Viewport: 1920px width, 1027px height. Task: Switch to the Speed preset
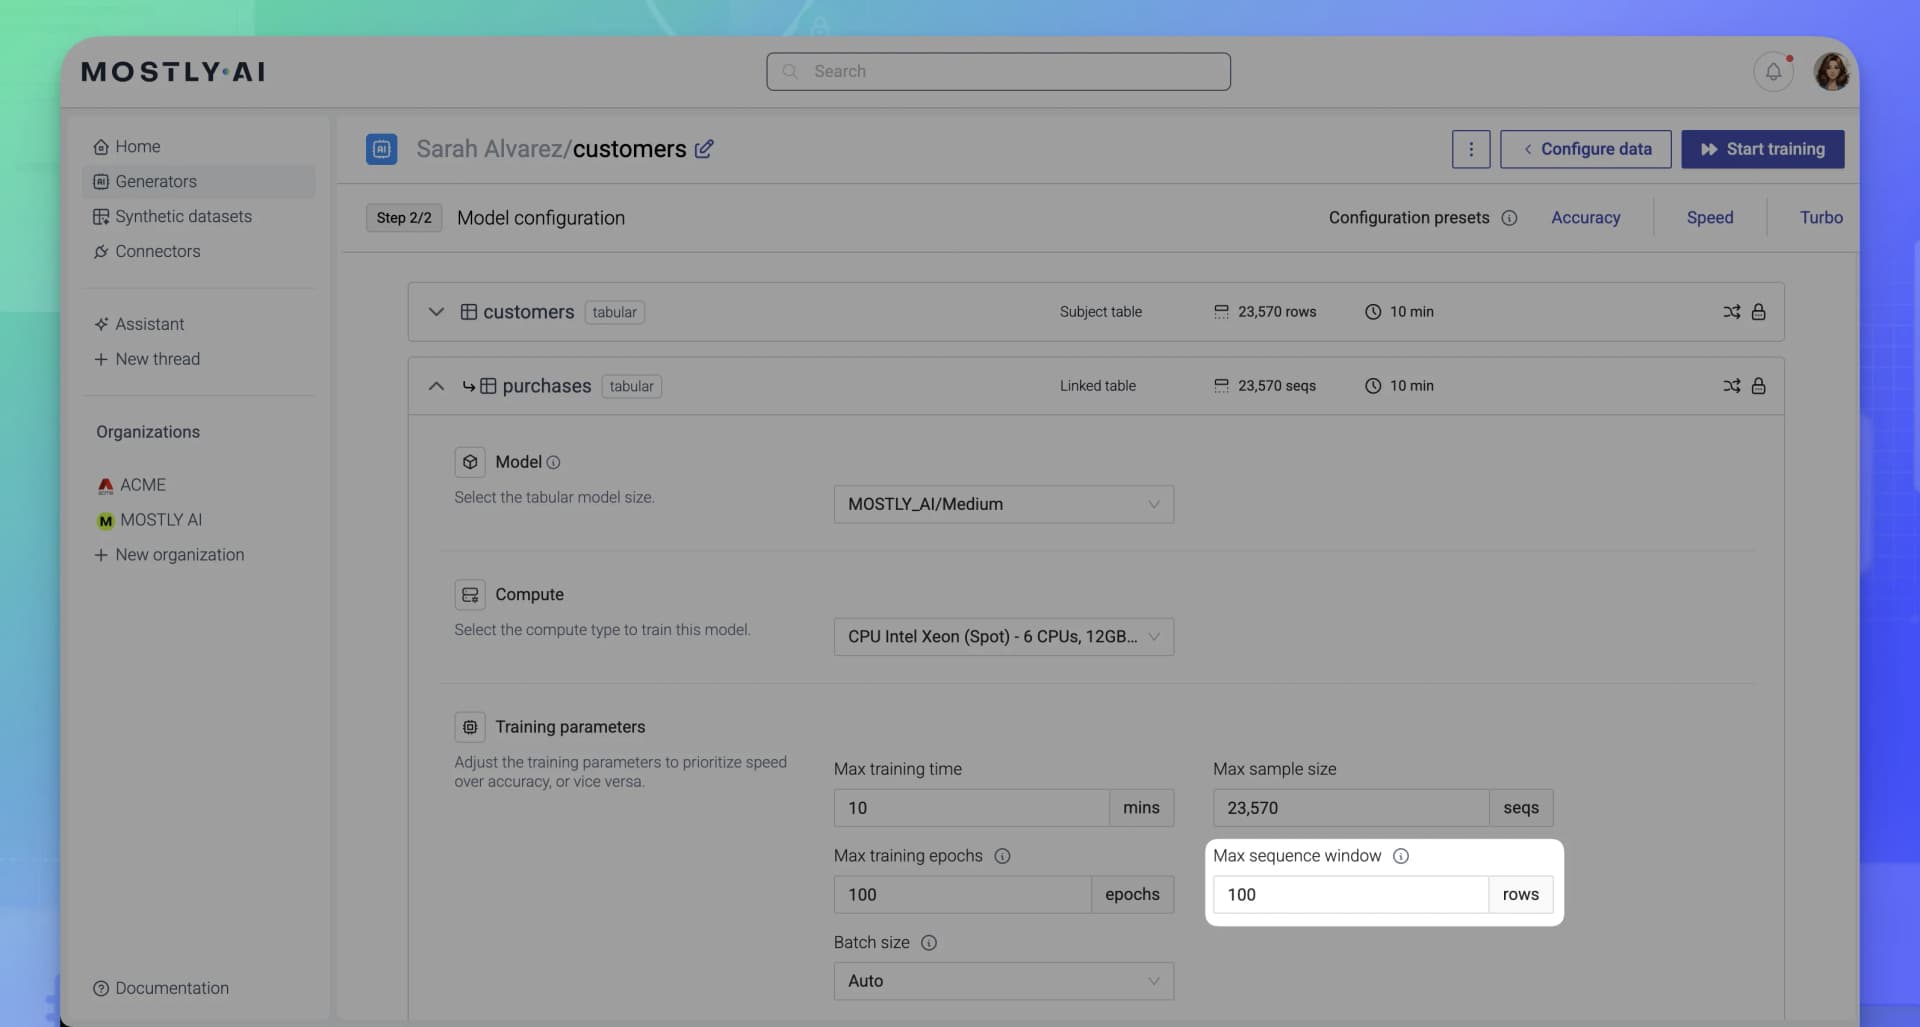click(x=1709, y=217)
